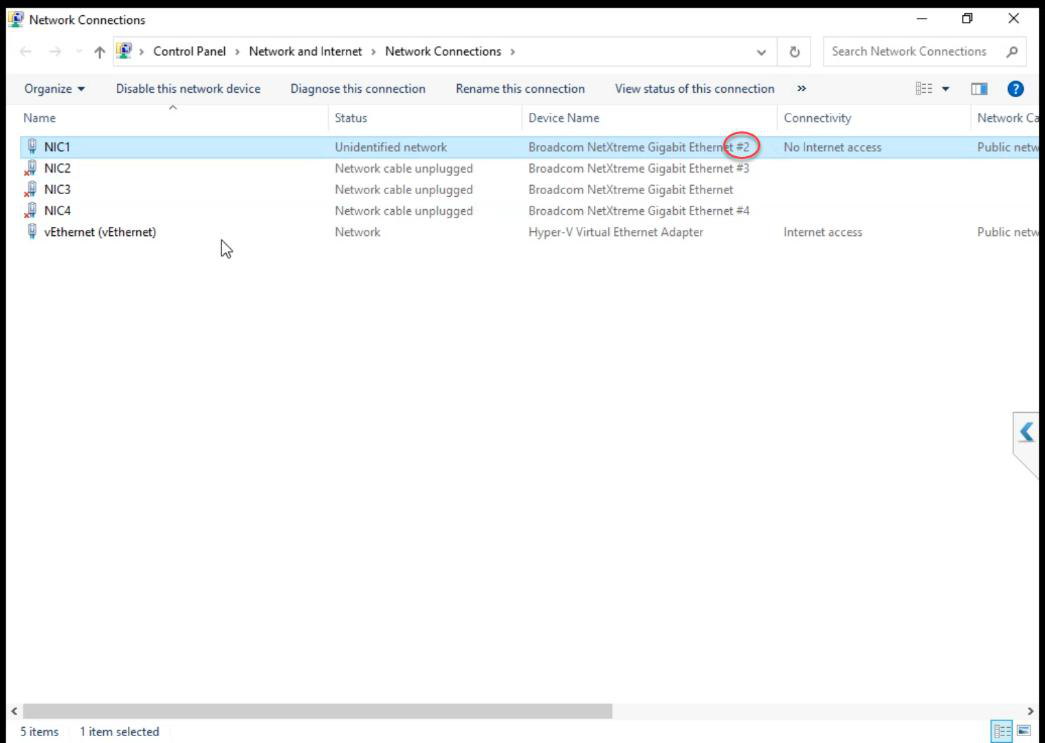The width and height of the screenshot is (1045, 743).
Task: Select the vEthernet (vEthernet) connection
Action: click(x=100, y=232)
